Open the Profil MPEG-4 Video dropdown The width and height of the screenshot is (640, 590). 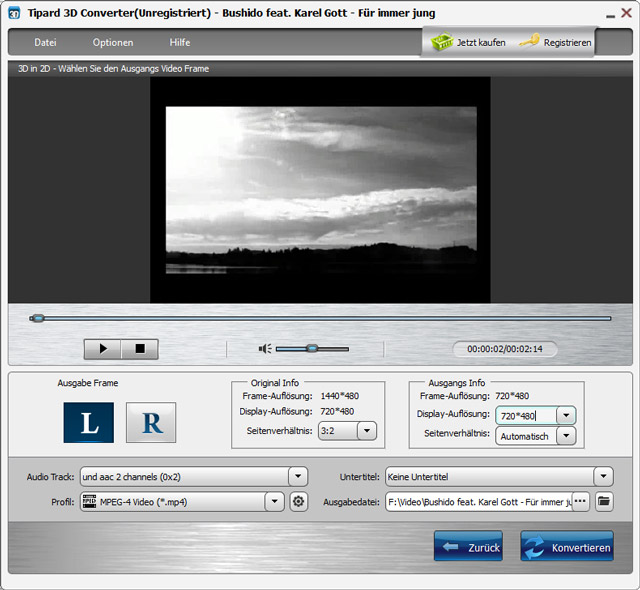[x=274, y=501]
